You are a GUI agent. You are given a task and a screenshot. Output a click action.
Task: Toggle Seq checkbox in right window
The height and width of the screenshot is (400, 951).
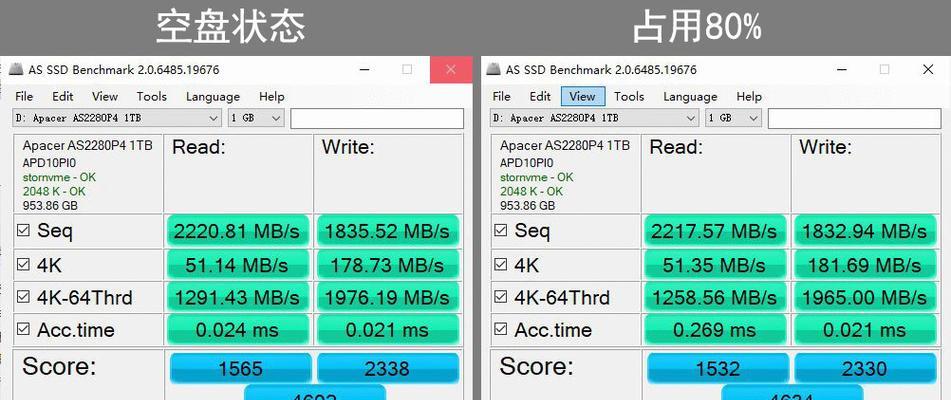pos(500,230)
